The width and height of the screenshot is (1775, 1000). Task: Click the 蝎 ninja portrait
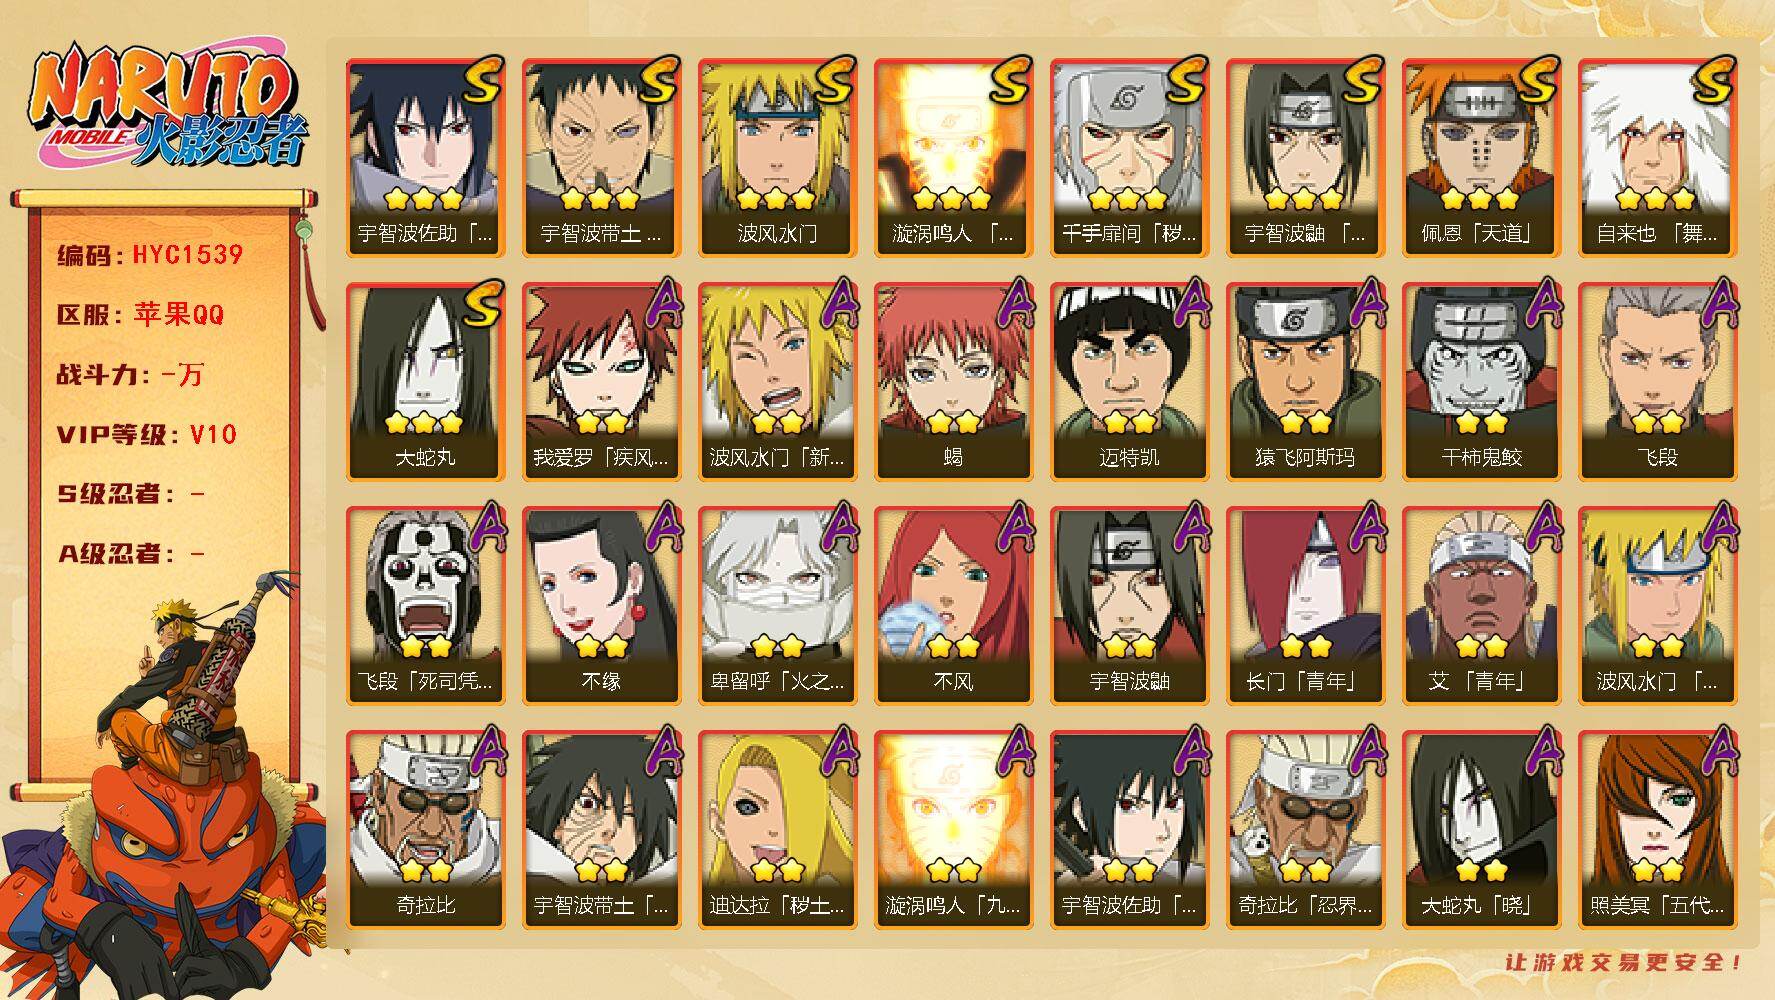(953, 381)
